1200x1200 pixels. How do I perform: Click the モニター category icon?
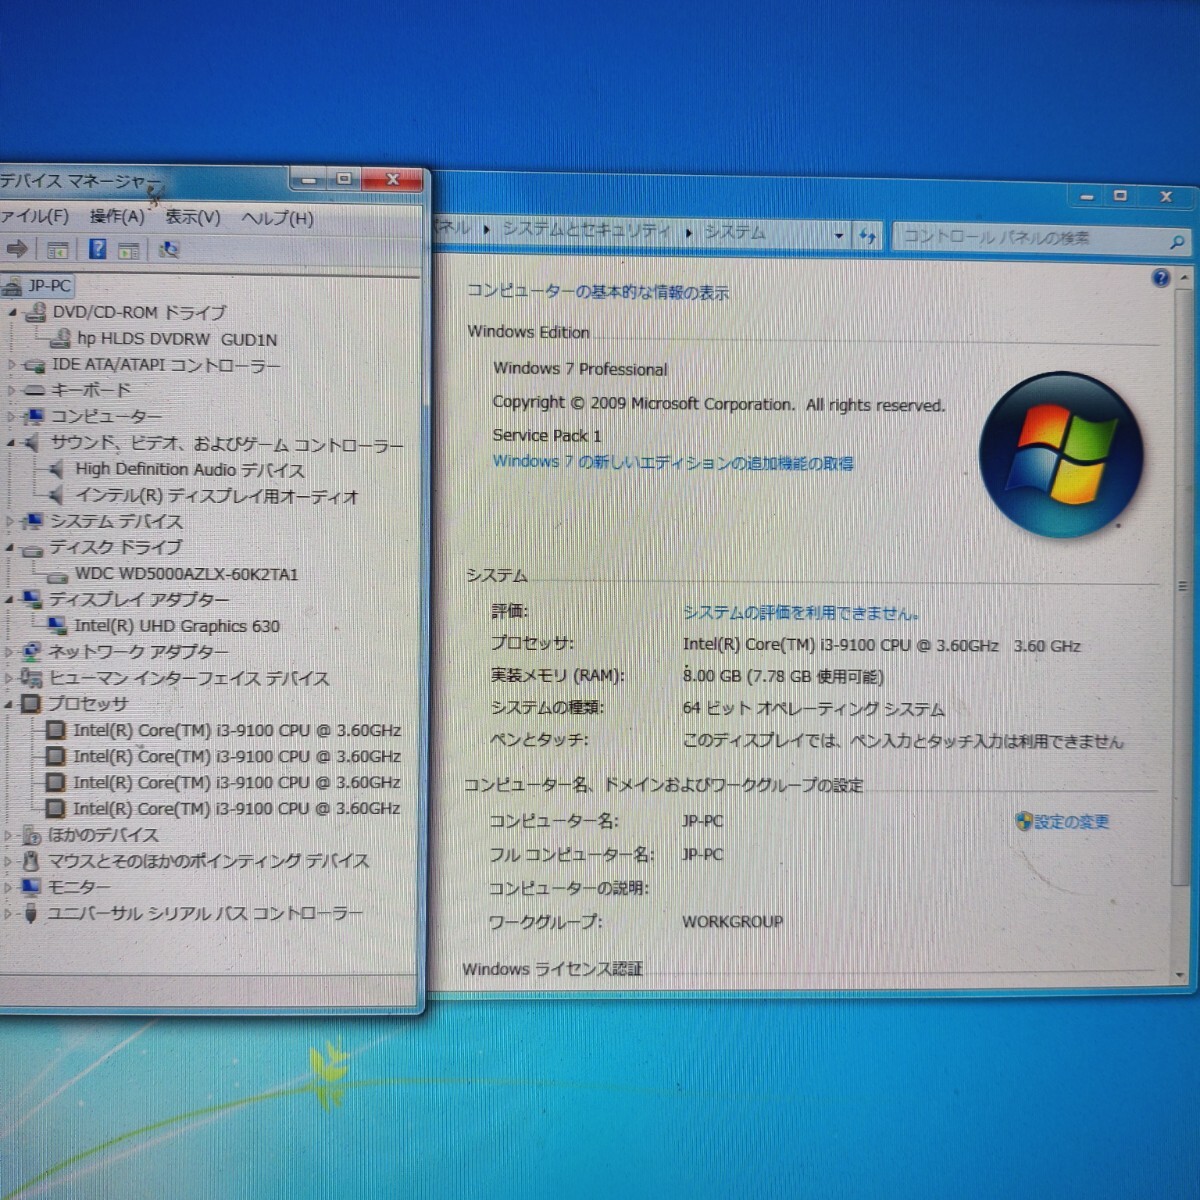31,887
